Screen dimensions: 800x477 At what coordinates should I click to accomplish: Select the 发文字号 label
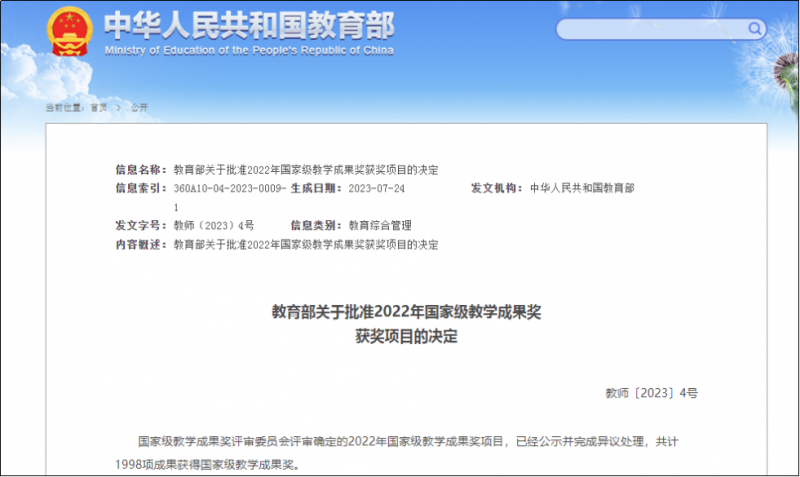(x=141, y=225)
